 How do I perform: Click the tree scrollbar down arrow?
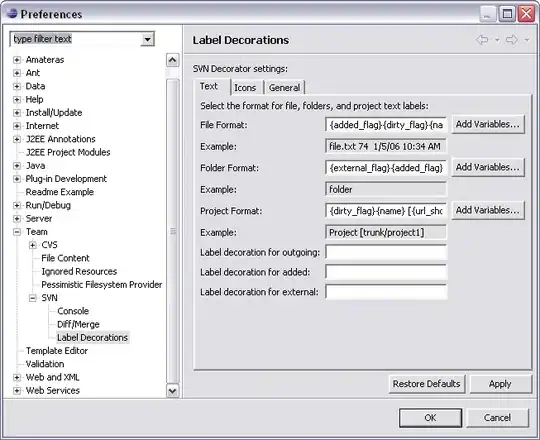click(172, 391)
